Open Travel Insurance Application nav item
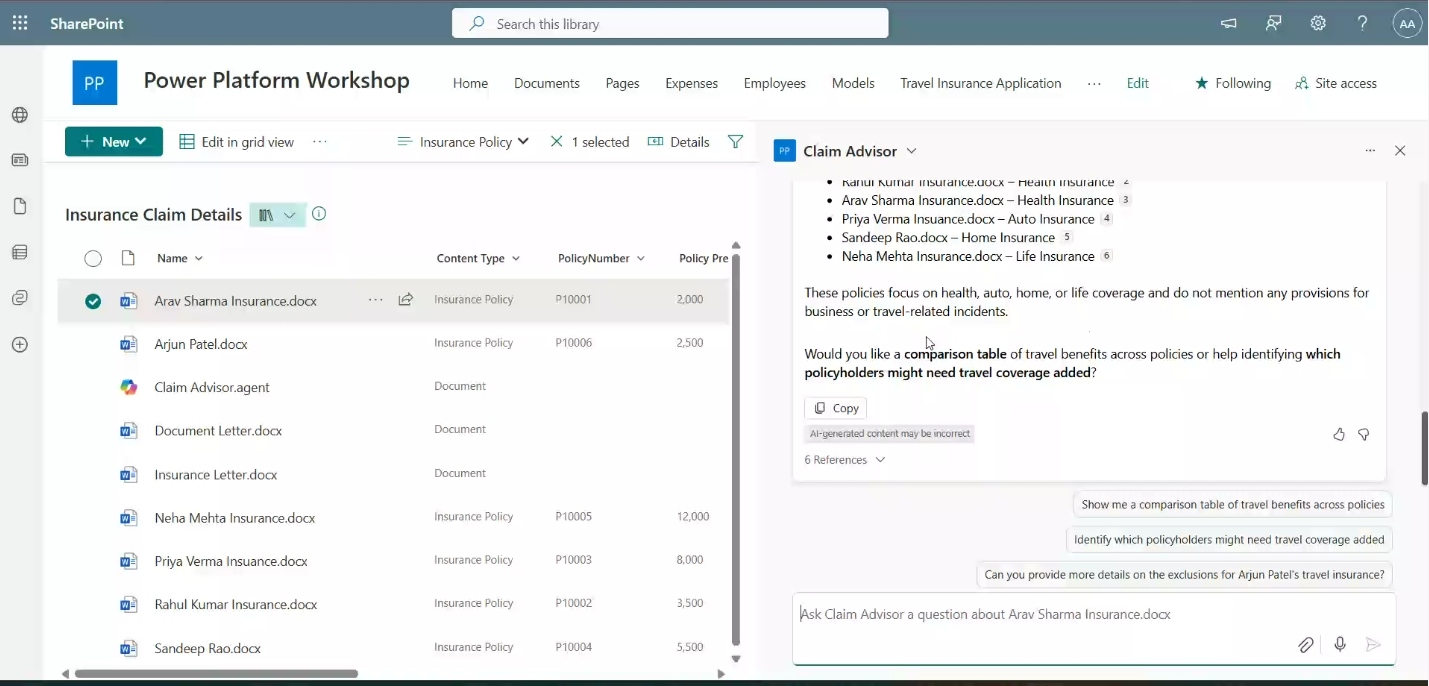This screenshot has width=1429, height=686. [981, 83]
